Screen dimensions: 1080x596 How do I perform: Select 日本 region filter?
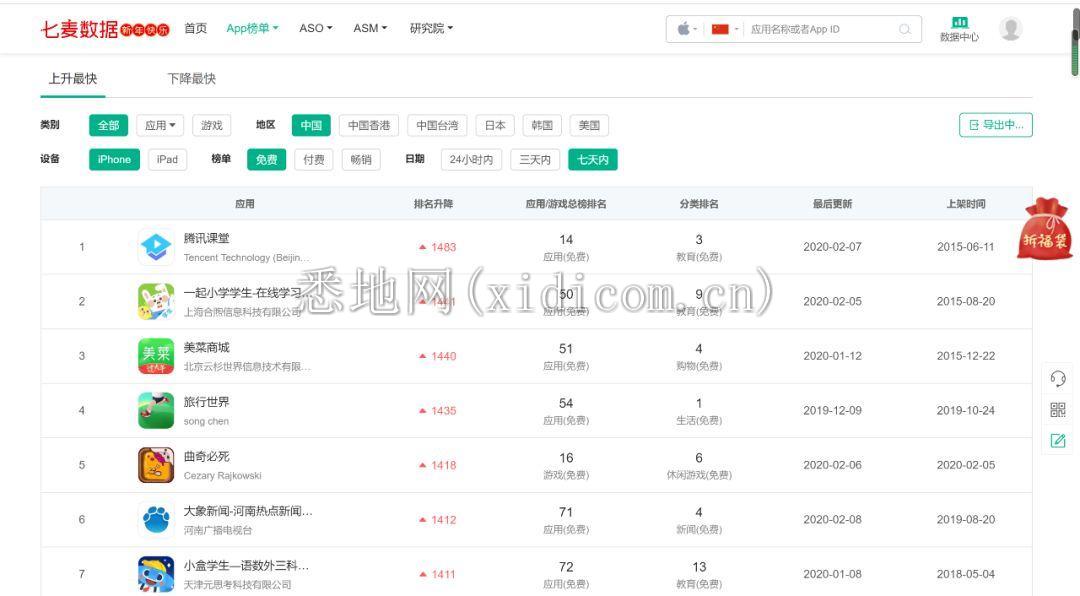pyautogui.click(x=495, y=125)
